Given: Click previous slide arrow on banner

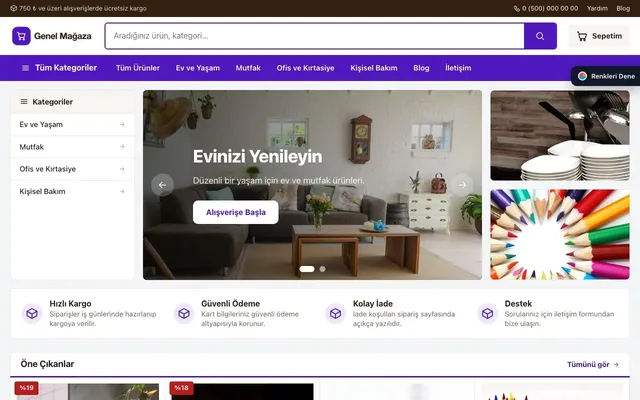Looking at the screenshot, I should pos(162,185).
